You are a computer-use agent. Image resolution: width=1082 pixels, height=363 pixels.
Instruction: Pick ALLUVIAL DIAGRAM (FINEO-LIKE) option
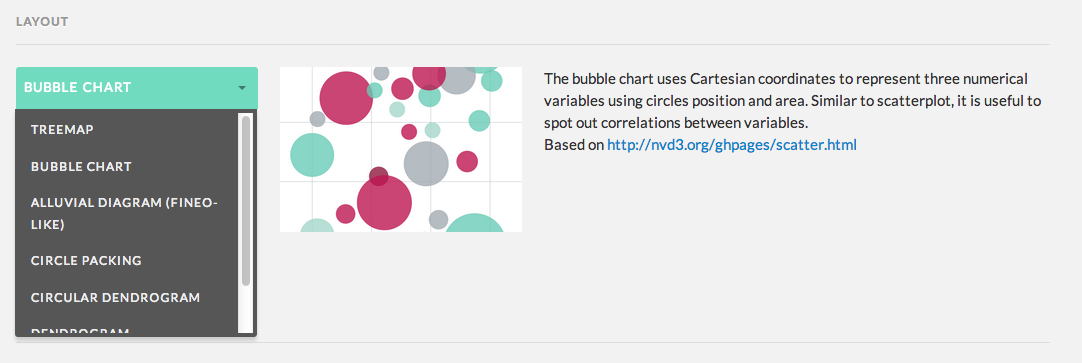127,213
